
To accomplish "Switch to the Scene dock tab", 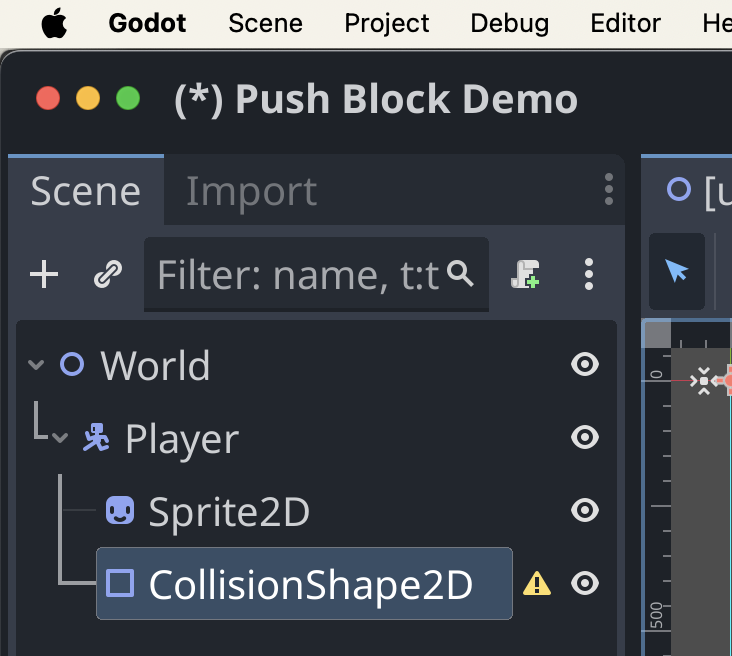I will [x=86, y=190].
